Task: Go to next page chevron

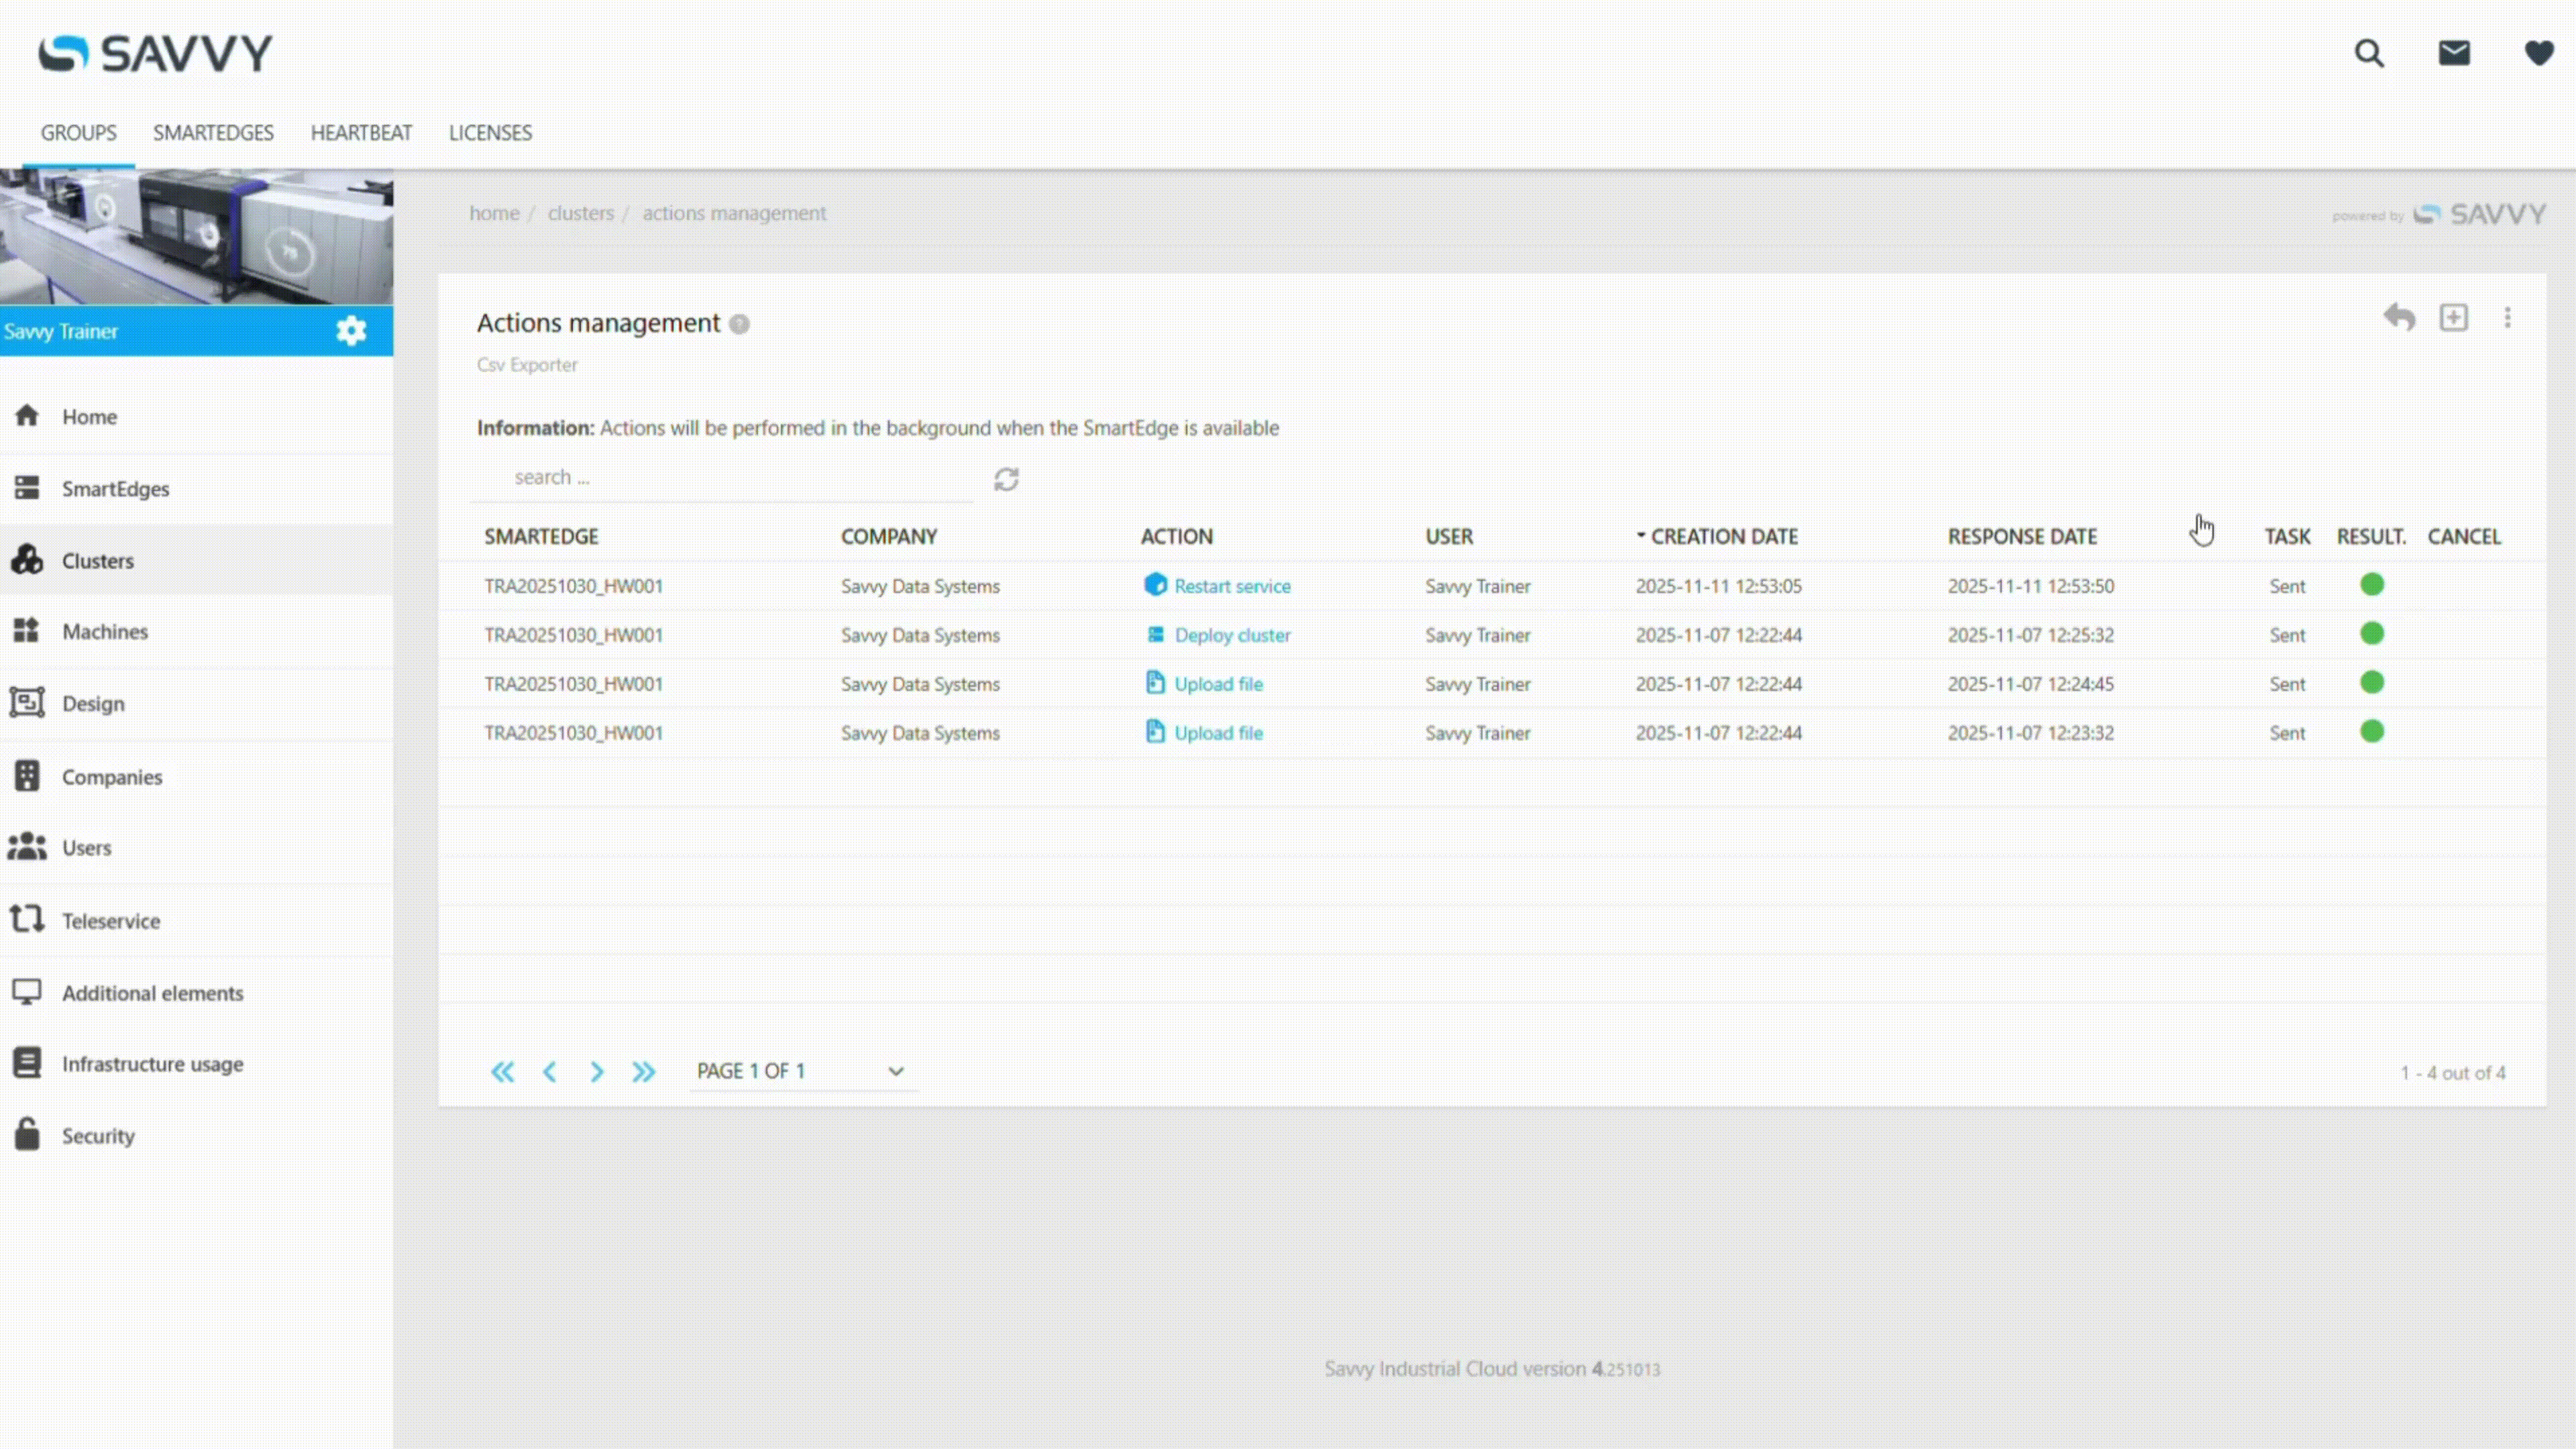Action: tap(597, 1072)
